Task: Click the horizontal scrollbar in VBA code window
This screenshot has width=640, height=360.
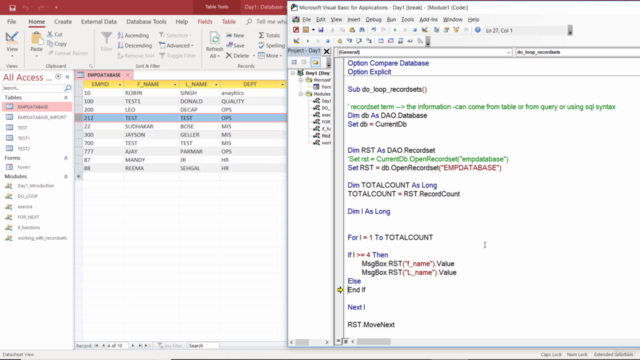Action: click(x=373, y=342)
